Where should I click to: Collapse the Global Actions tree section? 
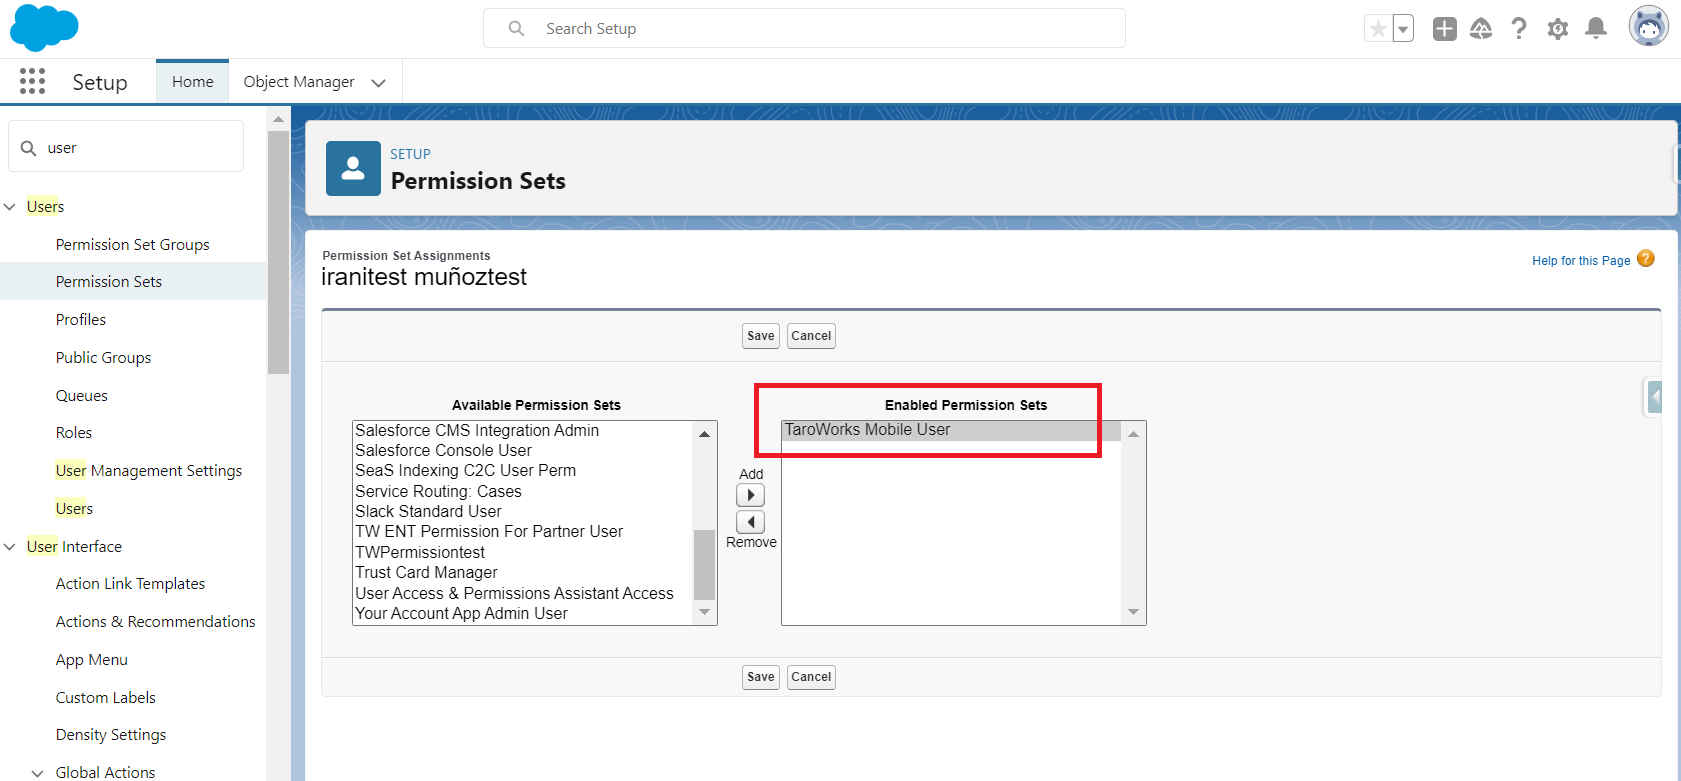coord(38,773)
